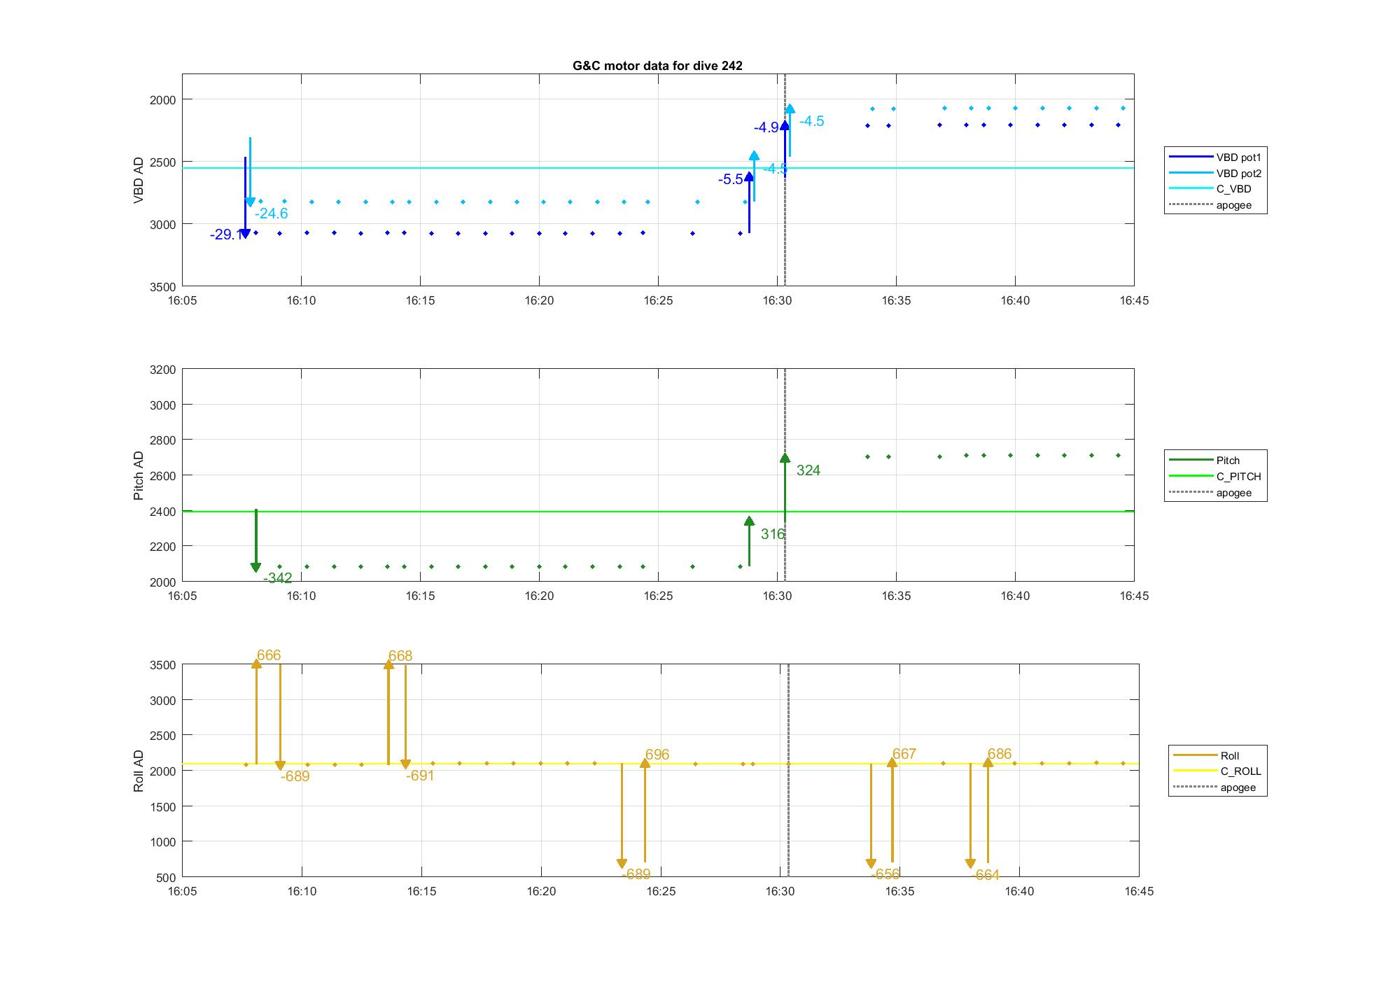Click the '16:20' x-axis tick under the Roll plot
The width and height of the screenshot is (1400, 986).
[x=541, y=891]
